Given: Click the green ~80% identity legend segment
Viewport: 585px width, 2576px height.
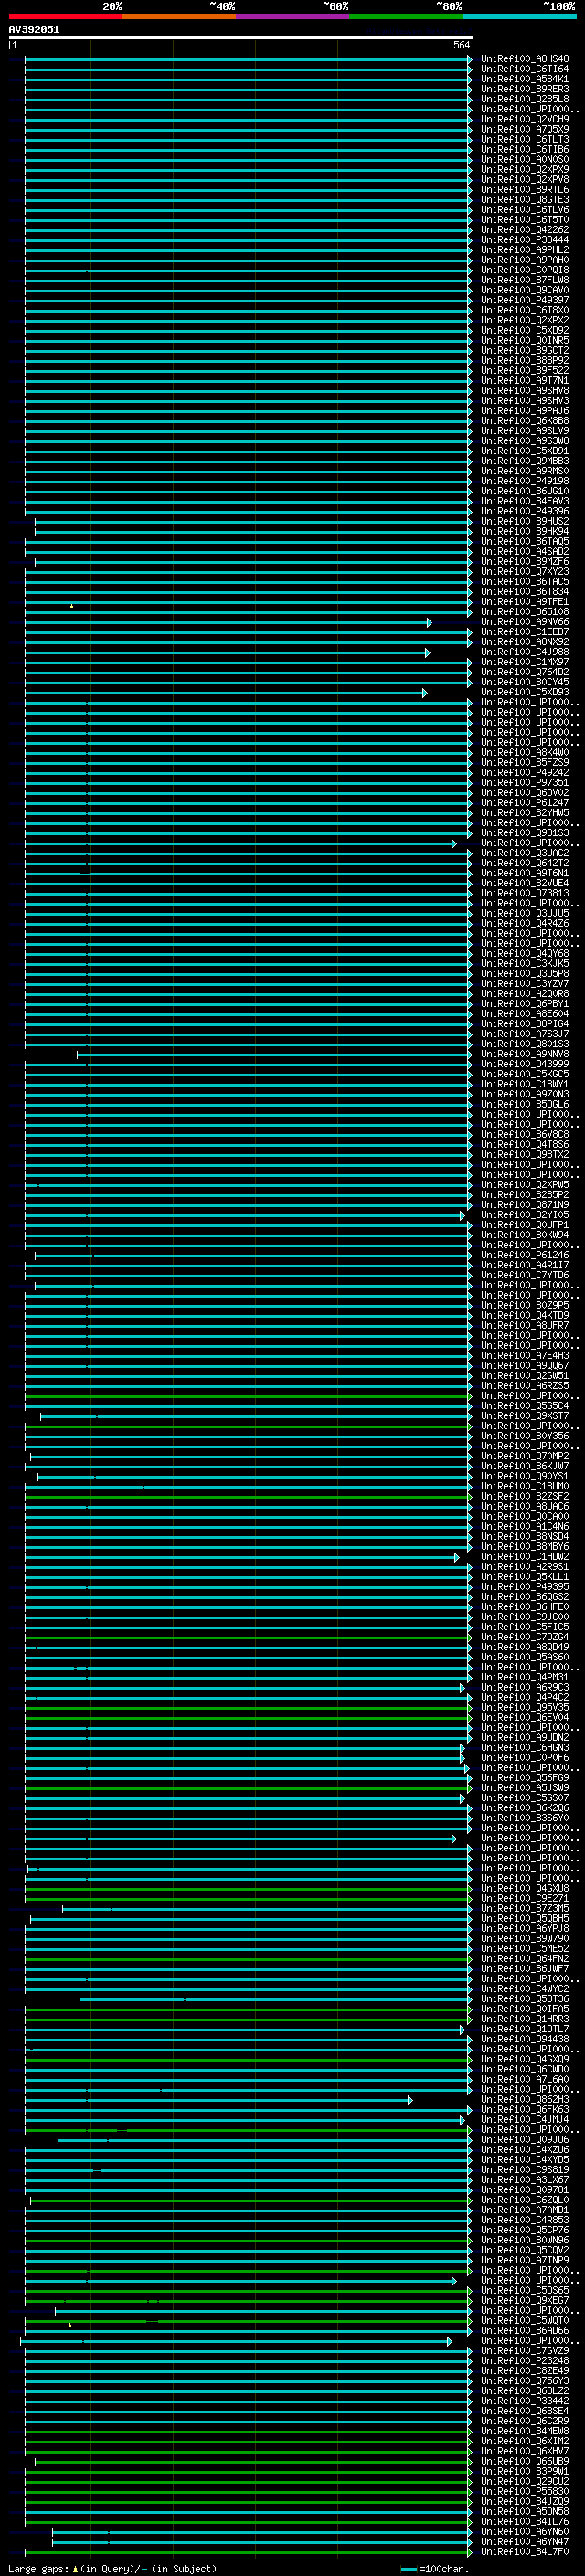Looking at the screenshot, I should pyautogui.click(x=406, y=16).
